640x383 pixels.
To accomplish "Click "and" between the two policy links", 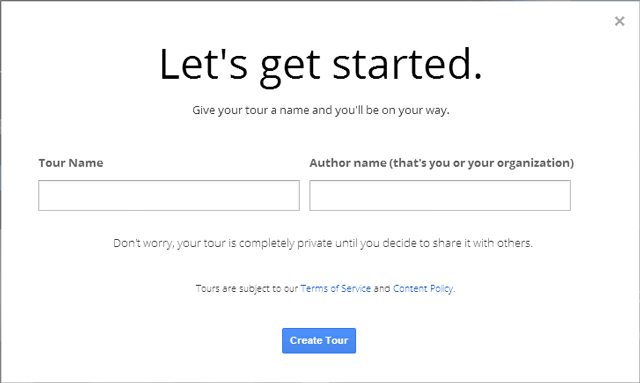I will tap(382, 288).
